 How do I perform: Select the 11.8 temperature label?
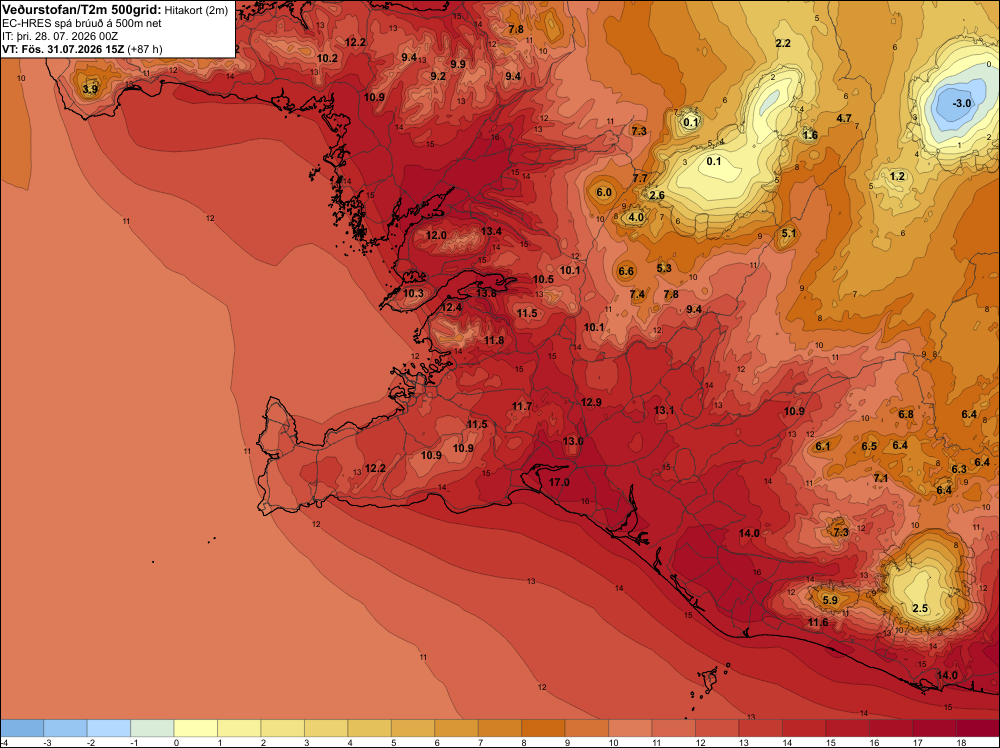(494, 341)
